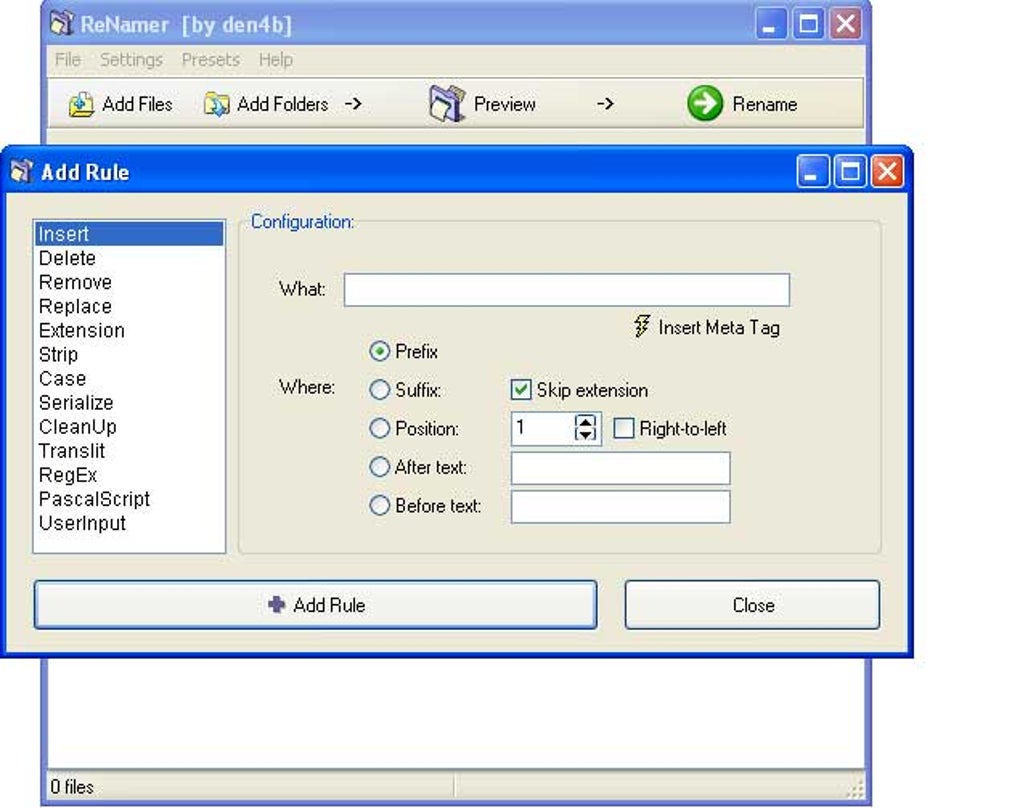This screenshot has height=808, width=1020.
Task: Close the ReNamer main window
Action: tap(845, 24)
